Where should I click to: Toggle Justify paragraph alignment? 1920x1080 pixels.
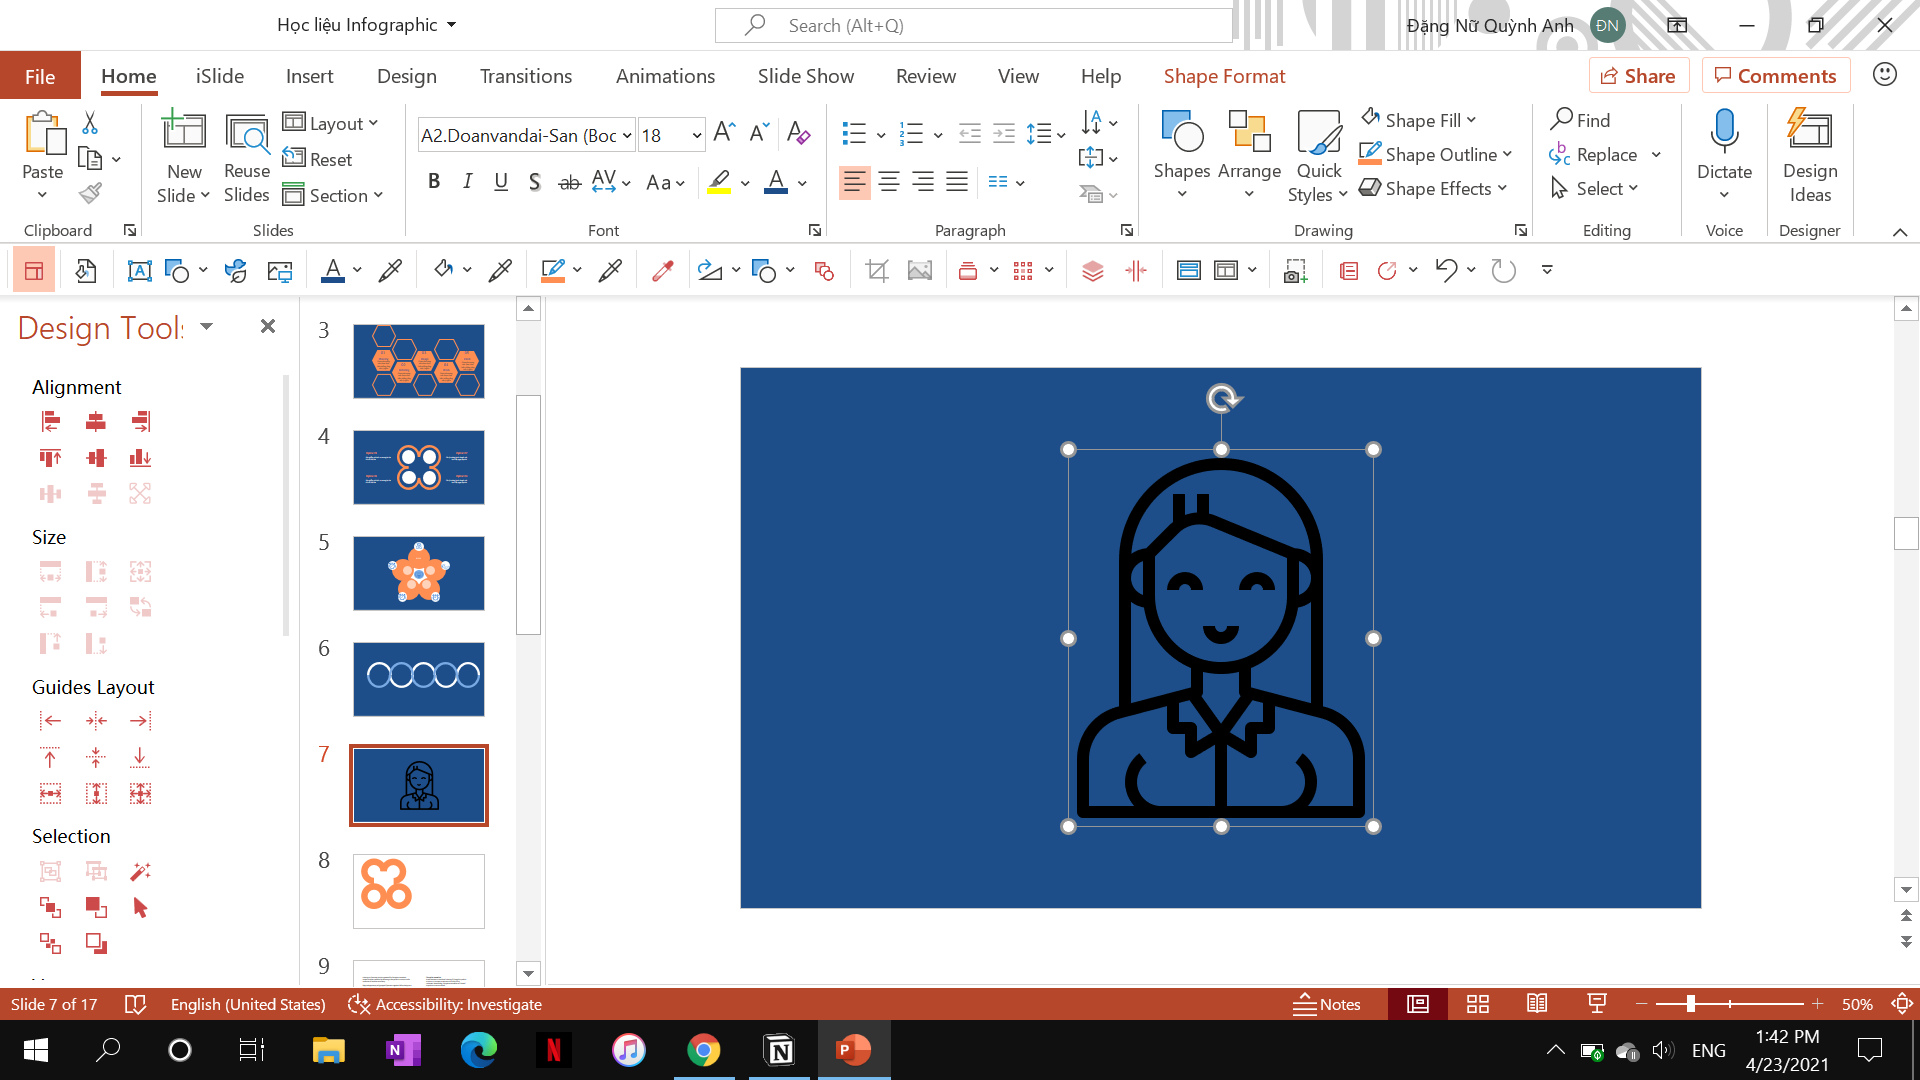tap(957, 182)
